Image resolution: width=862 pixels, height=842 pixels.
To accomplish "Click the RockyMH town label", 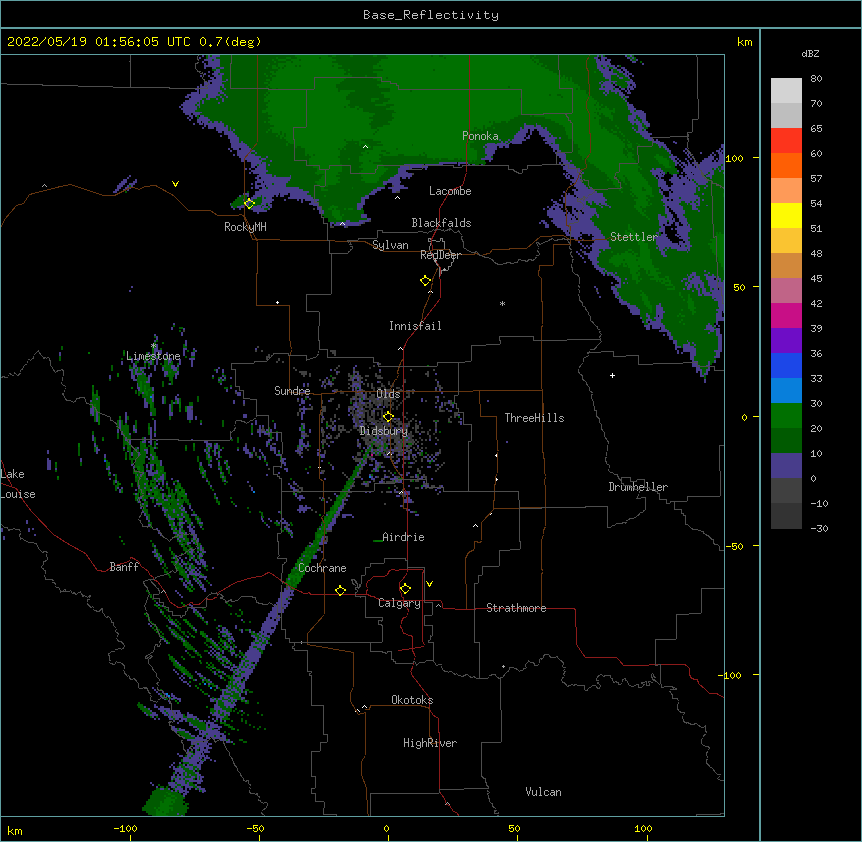I will coord(245,227).
